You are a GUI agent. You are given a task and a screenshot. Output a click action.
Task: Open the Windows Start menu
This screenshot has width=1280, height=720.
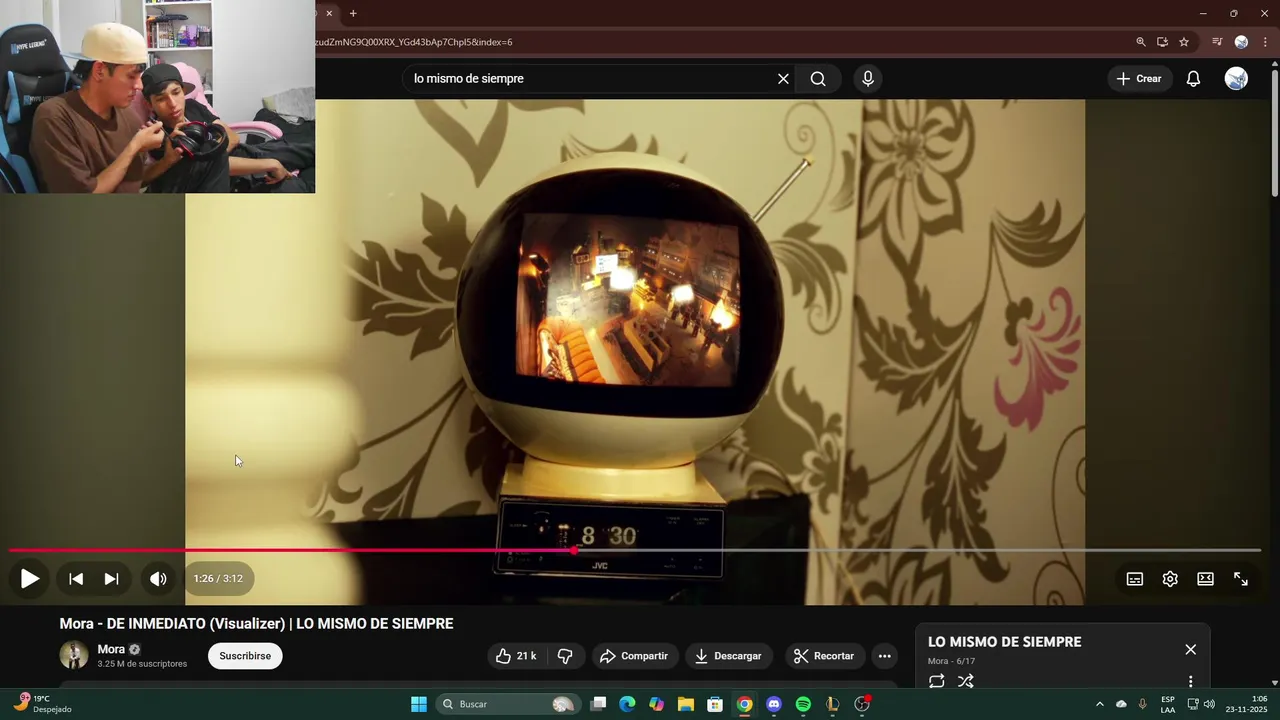(419, 704)
